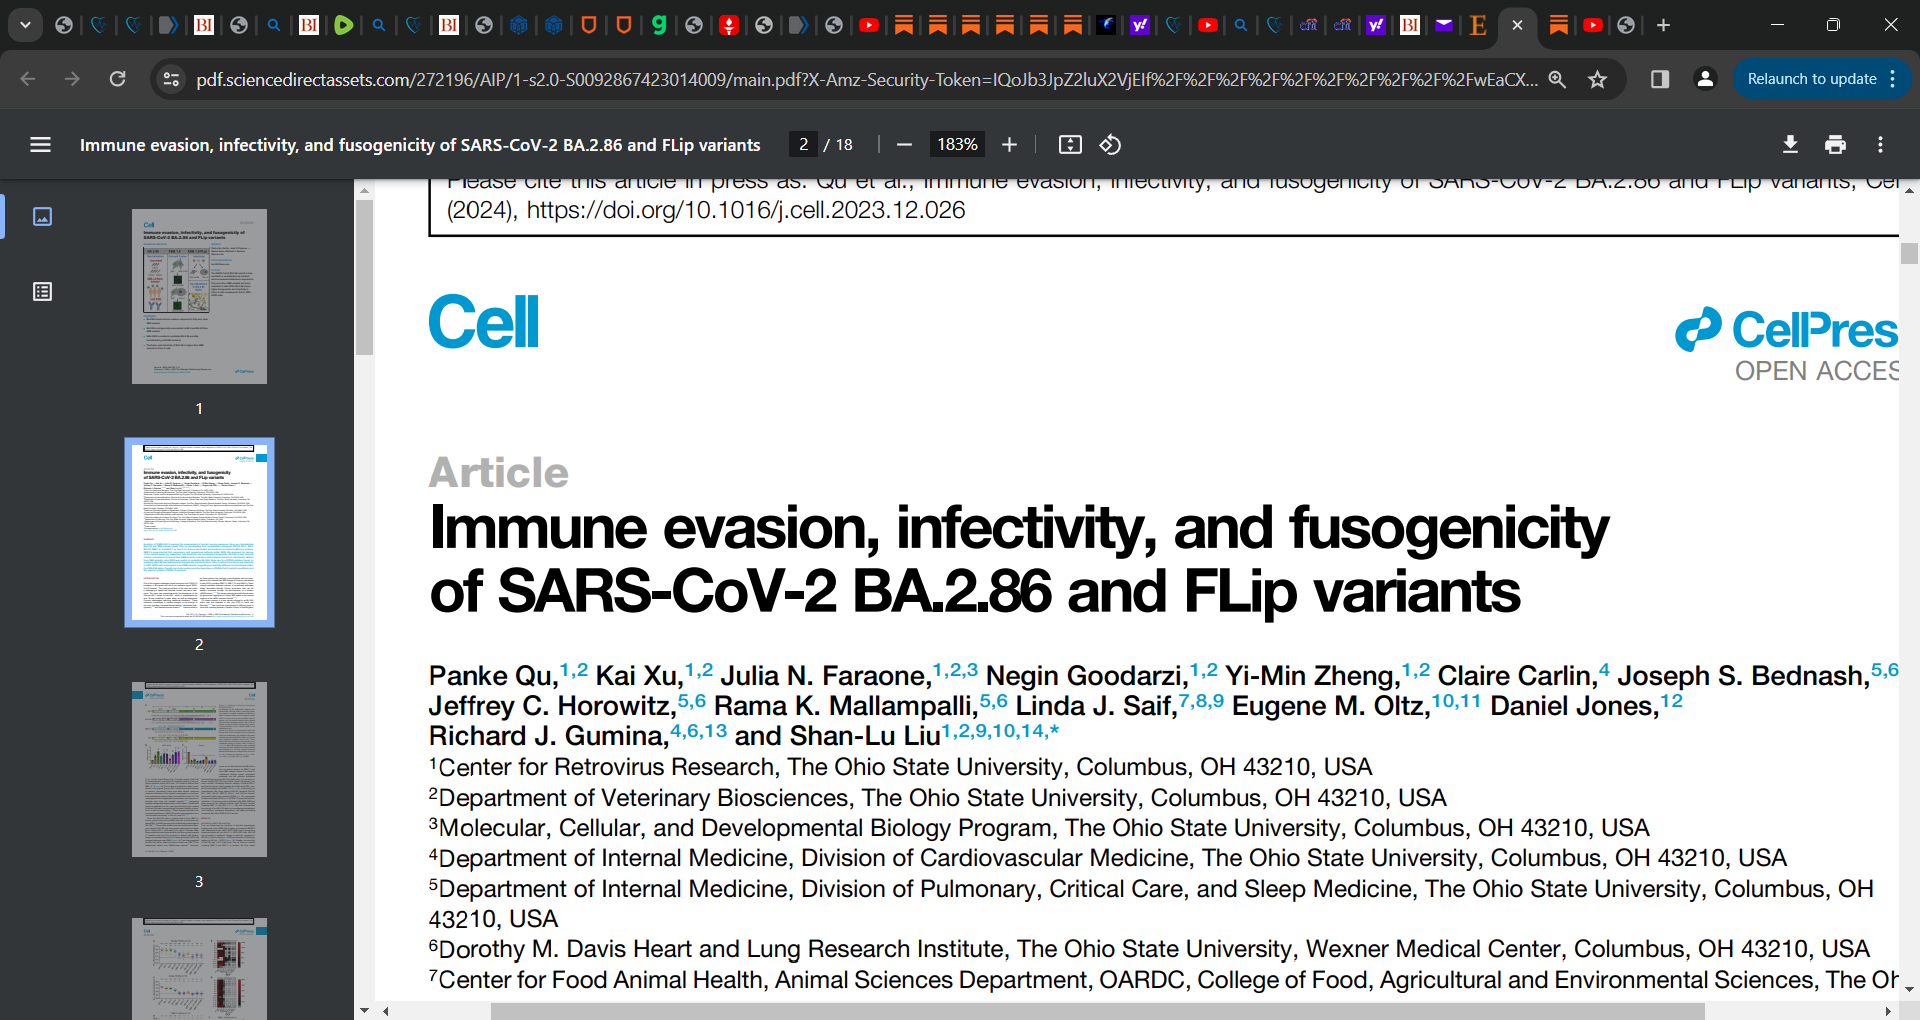1920x1020 pixels.
Task: Show the document outline in sidebar
Action: coord(42,292)
